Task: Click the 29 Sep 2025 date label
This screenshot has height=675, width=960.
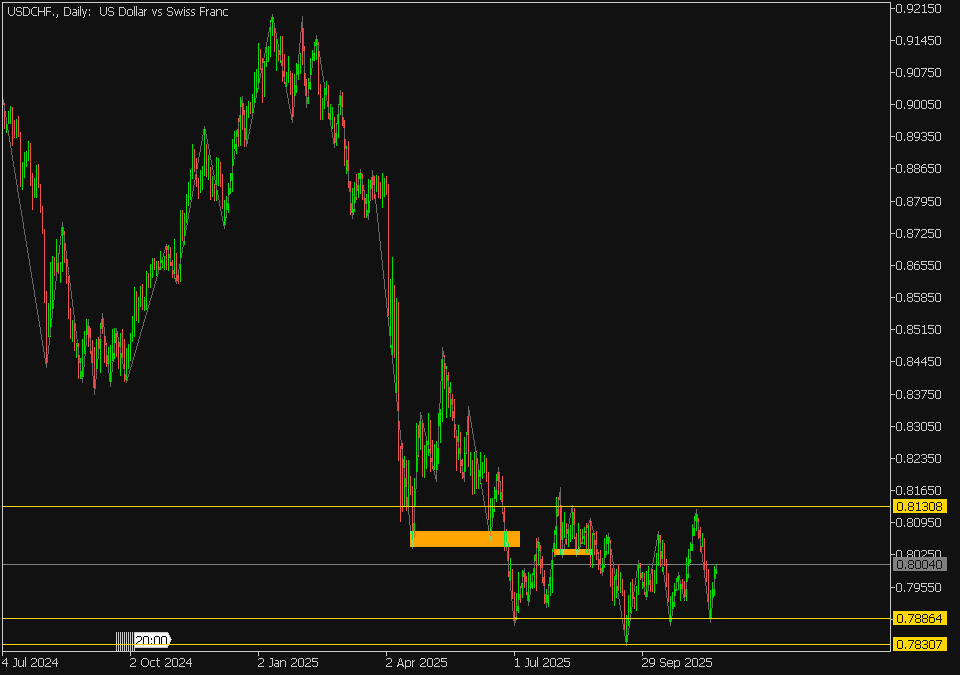Action: (676, 662)
